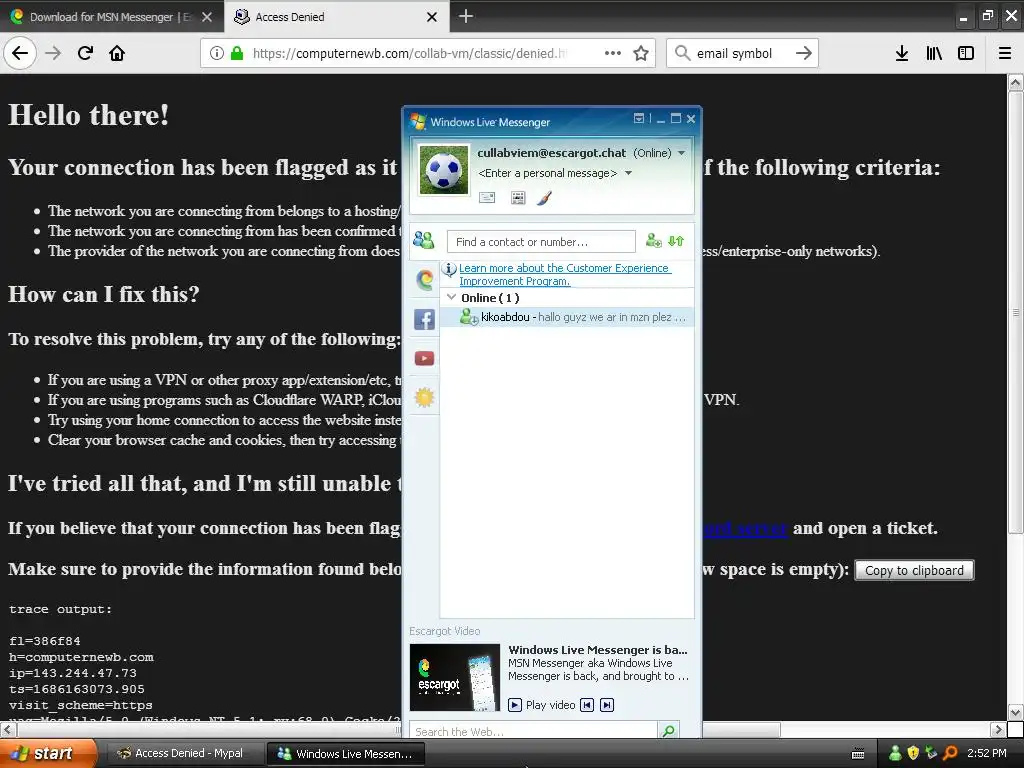Click the horizontal scrollbar right arrow
Image resolution: width=1024 pixels, height=768 pixels.
click(997, 729)
